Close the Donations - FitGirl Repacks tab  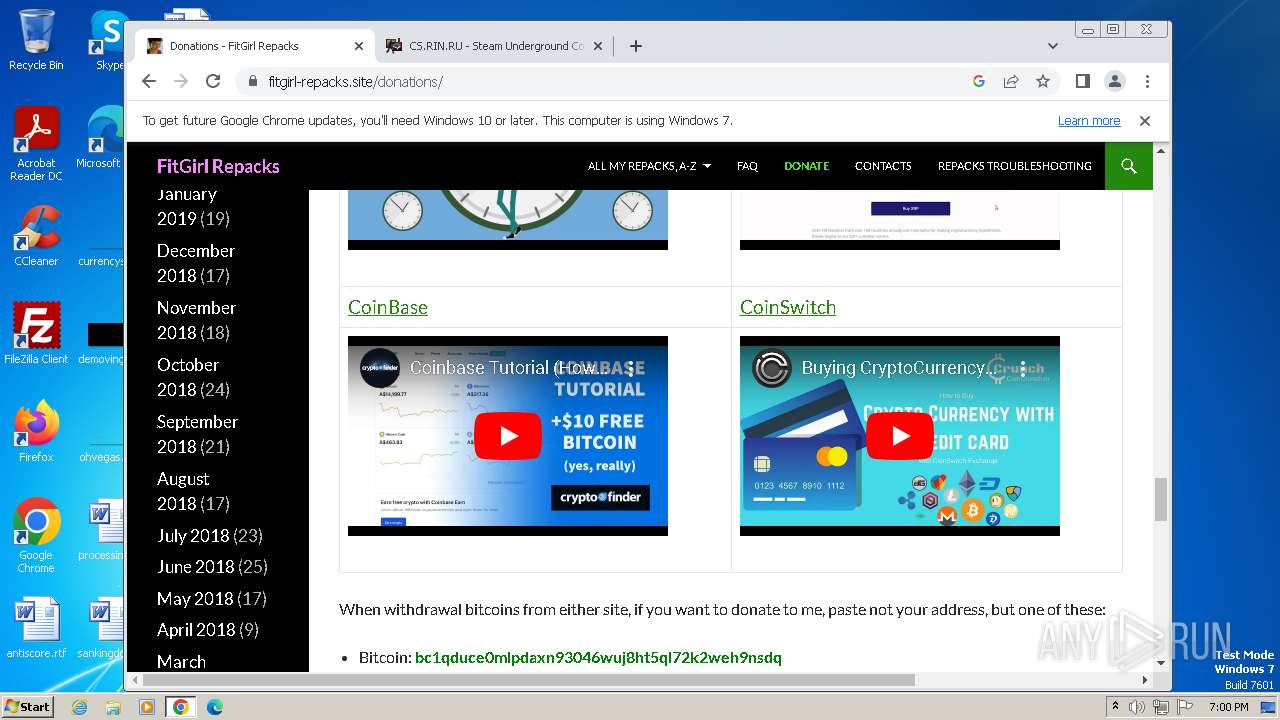[x=359, y=46]
